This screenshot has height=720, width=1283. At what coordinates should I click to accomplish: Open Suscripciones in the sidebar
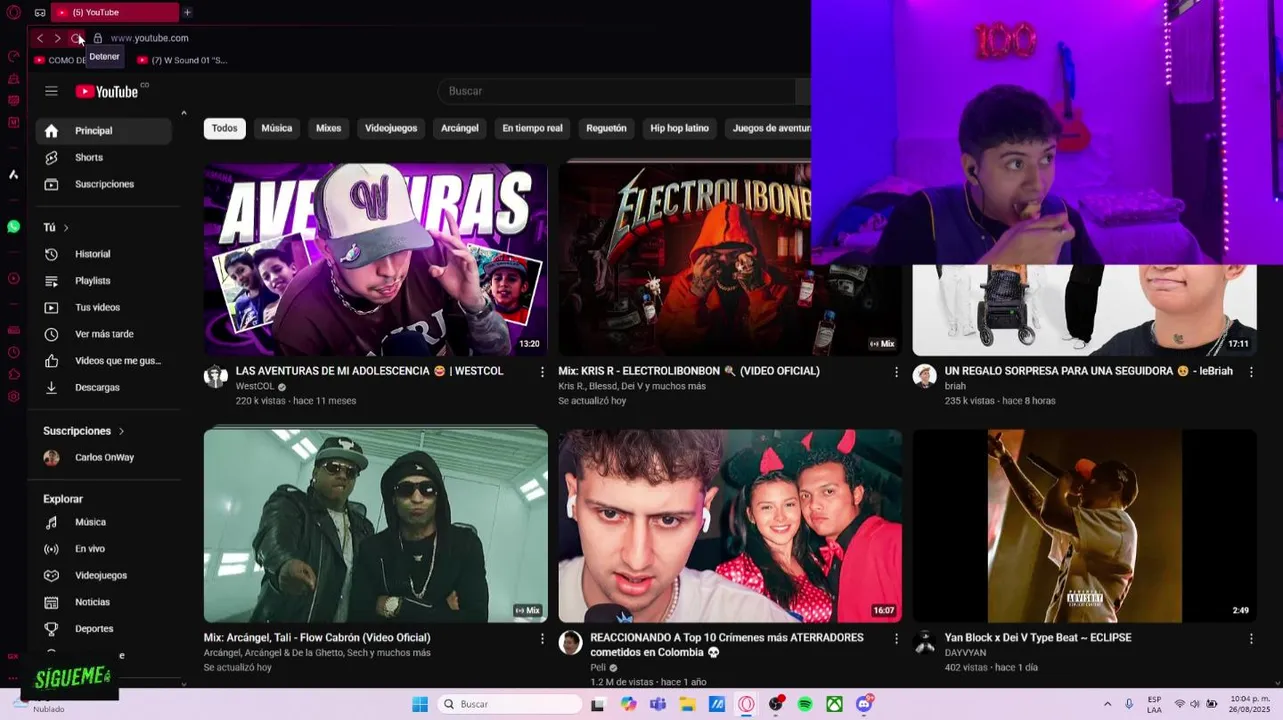pyautogui.click(x=103, y=184)
